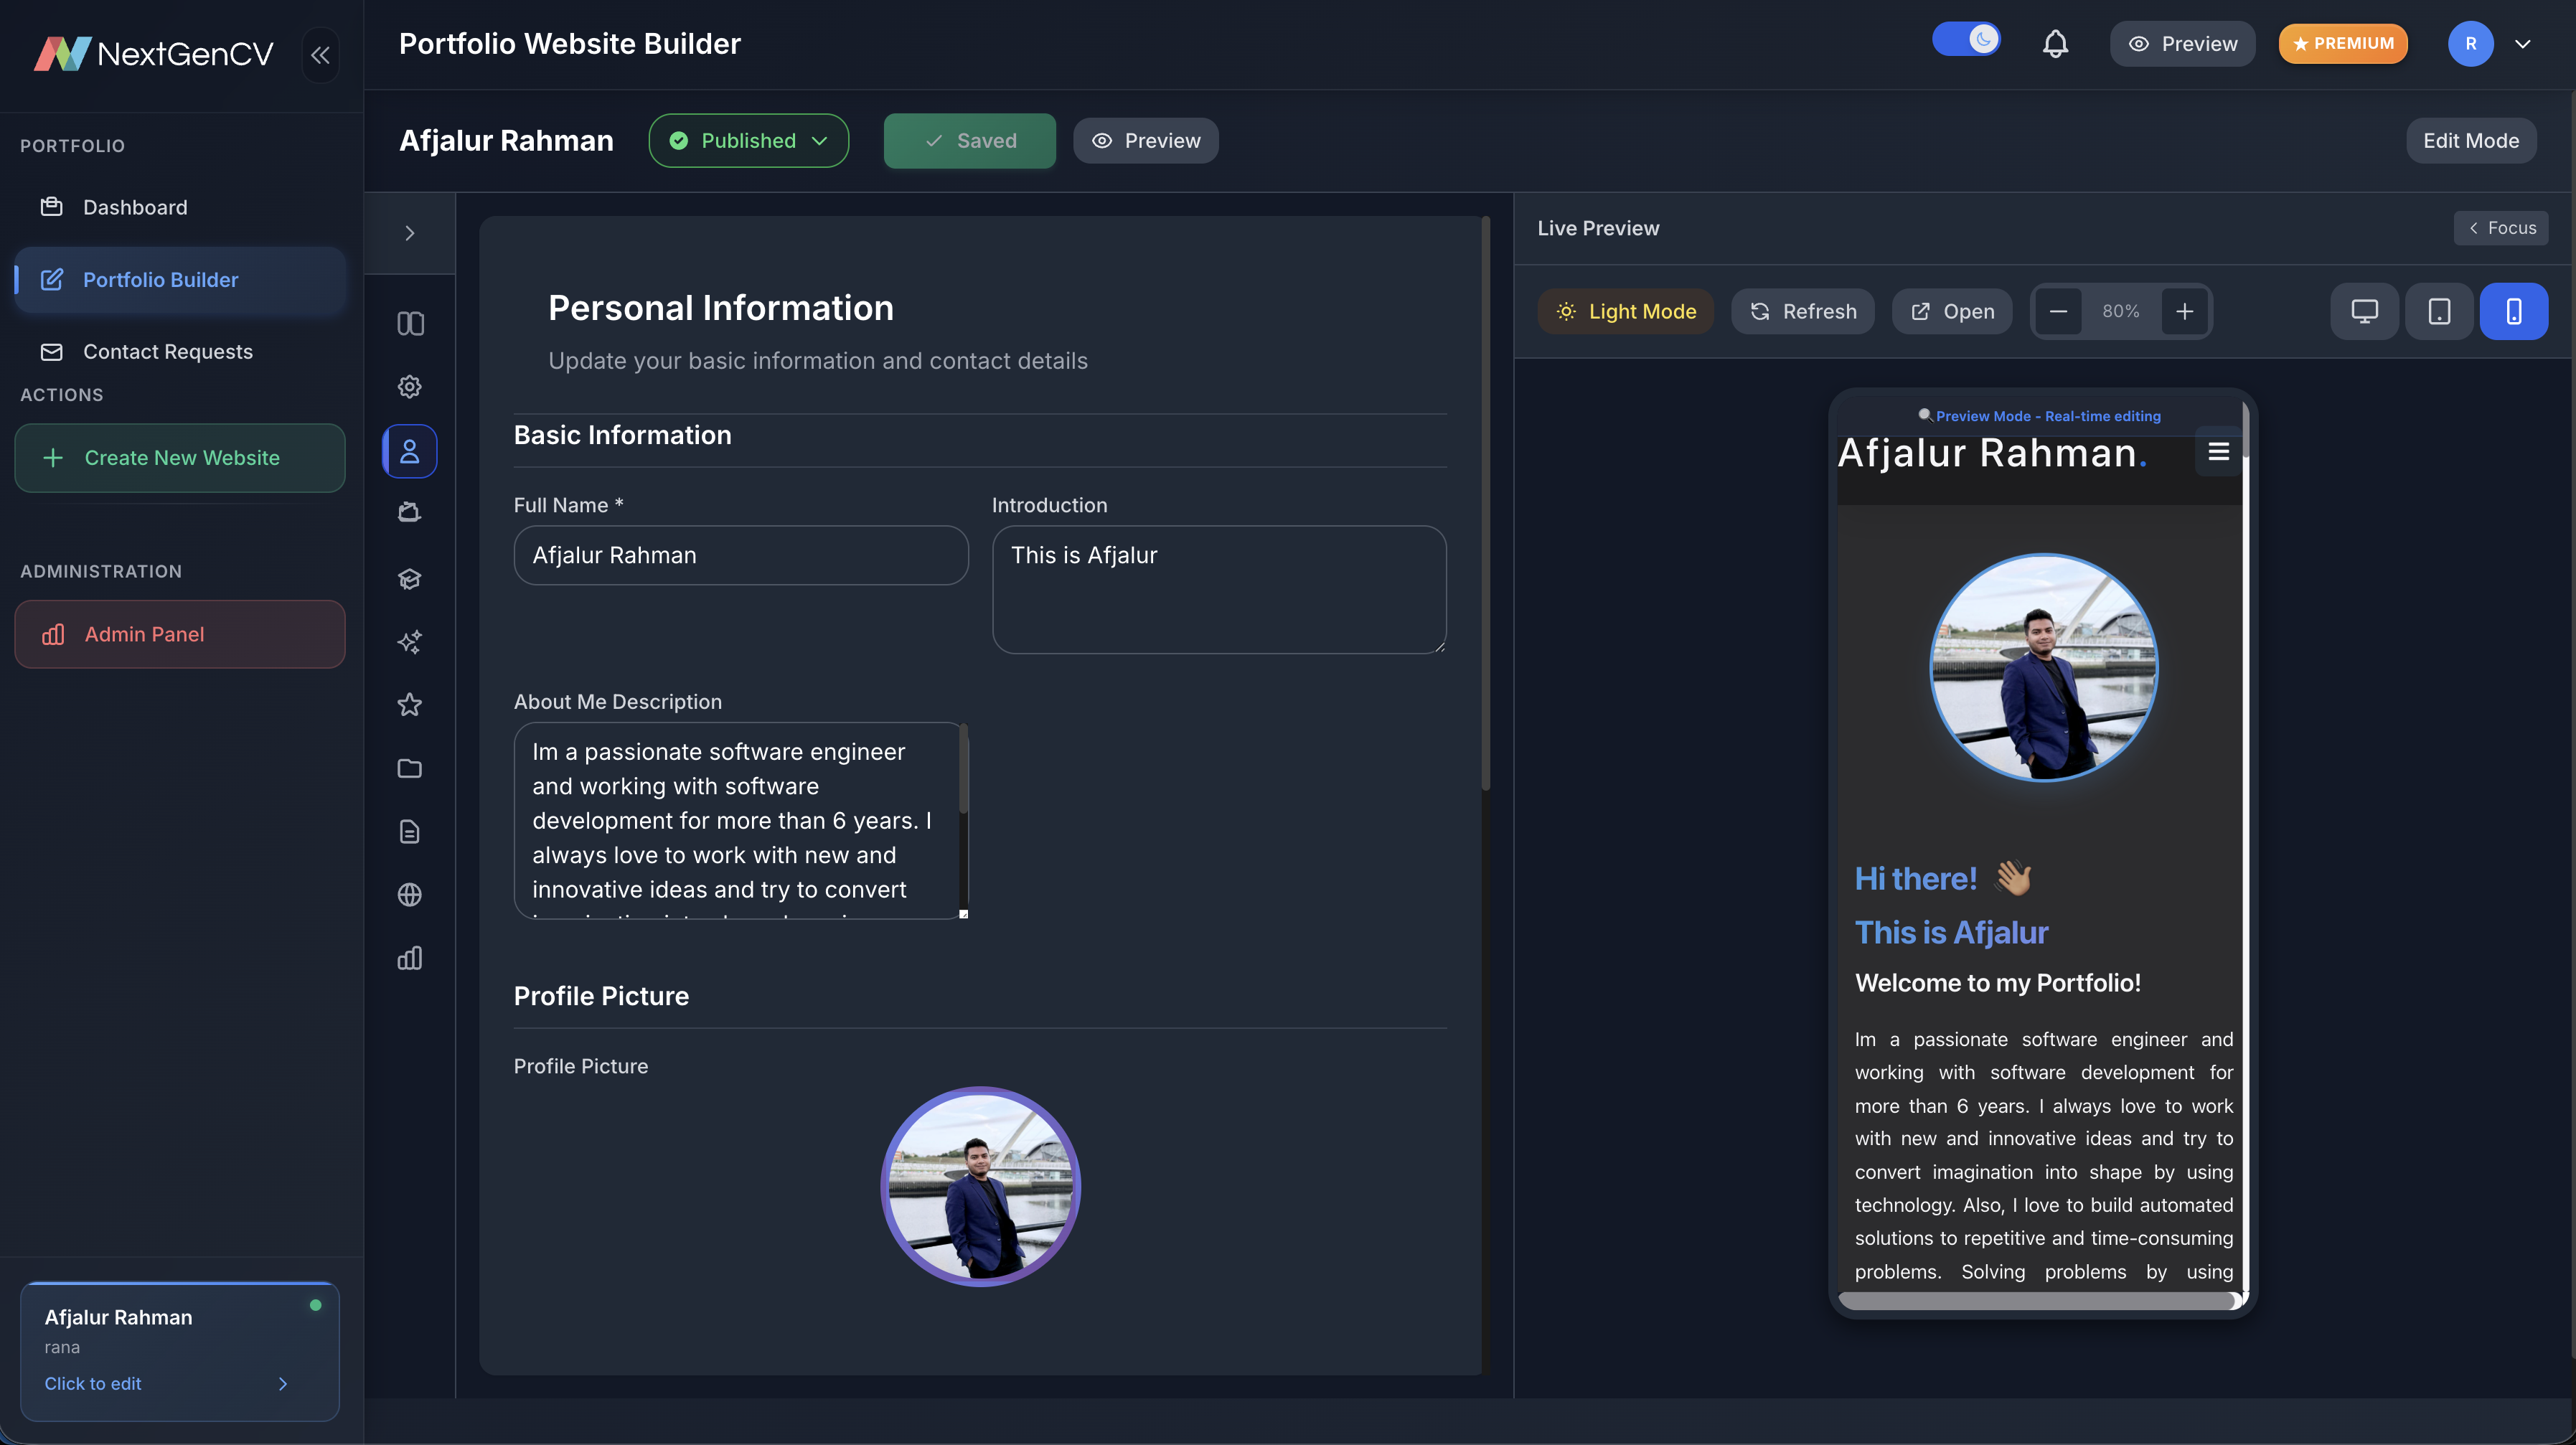Switch preview to desktop view
The image size is (2576, 1445).
[x=2364, y=311]
